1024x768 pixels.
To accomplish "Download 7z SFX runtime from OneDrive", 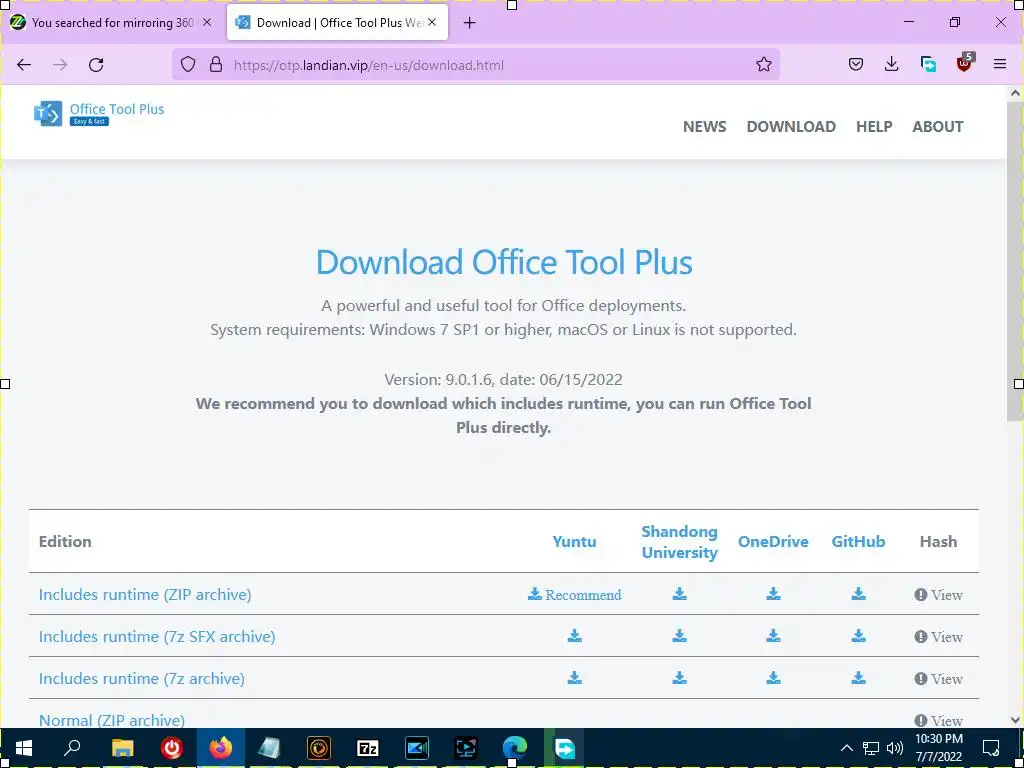I will click(x=773, y=635).
